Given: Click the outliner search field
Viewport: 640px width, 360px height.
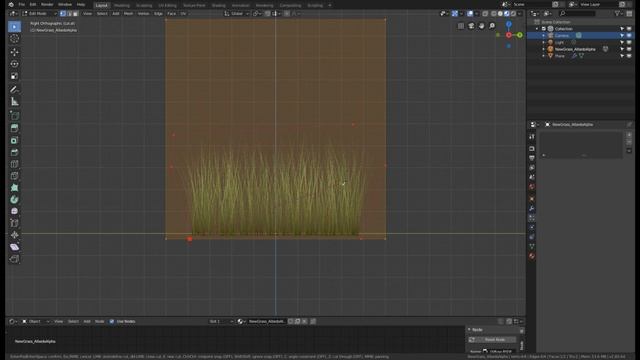Looking at the screenshot, I should click(x=577, y=13).
